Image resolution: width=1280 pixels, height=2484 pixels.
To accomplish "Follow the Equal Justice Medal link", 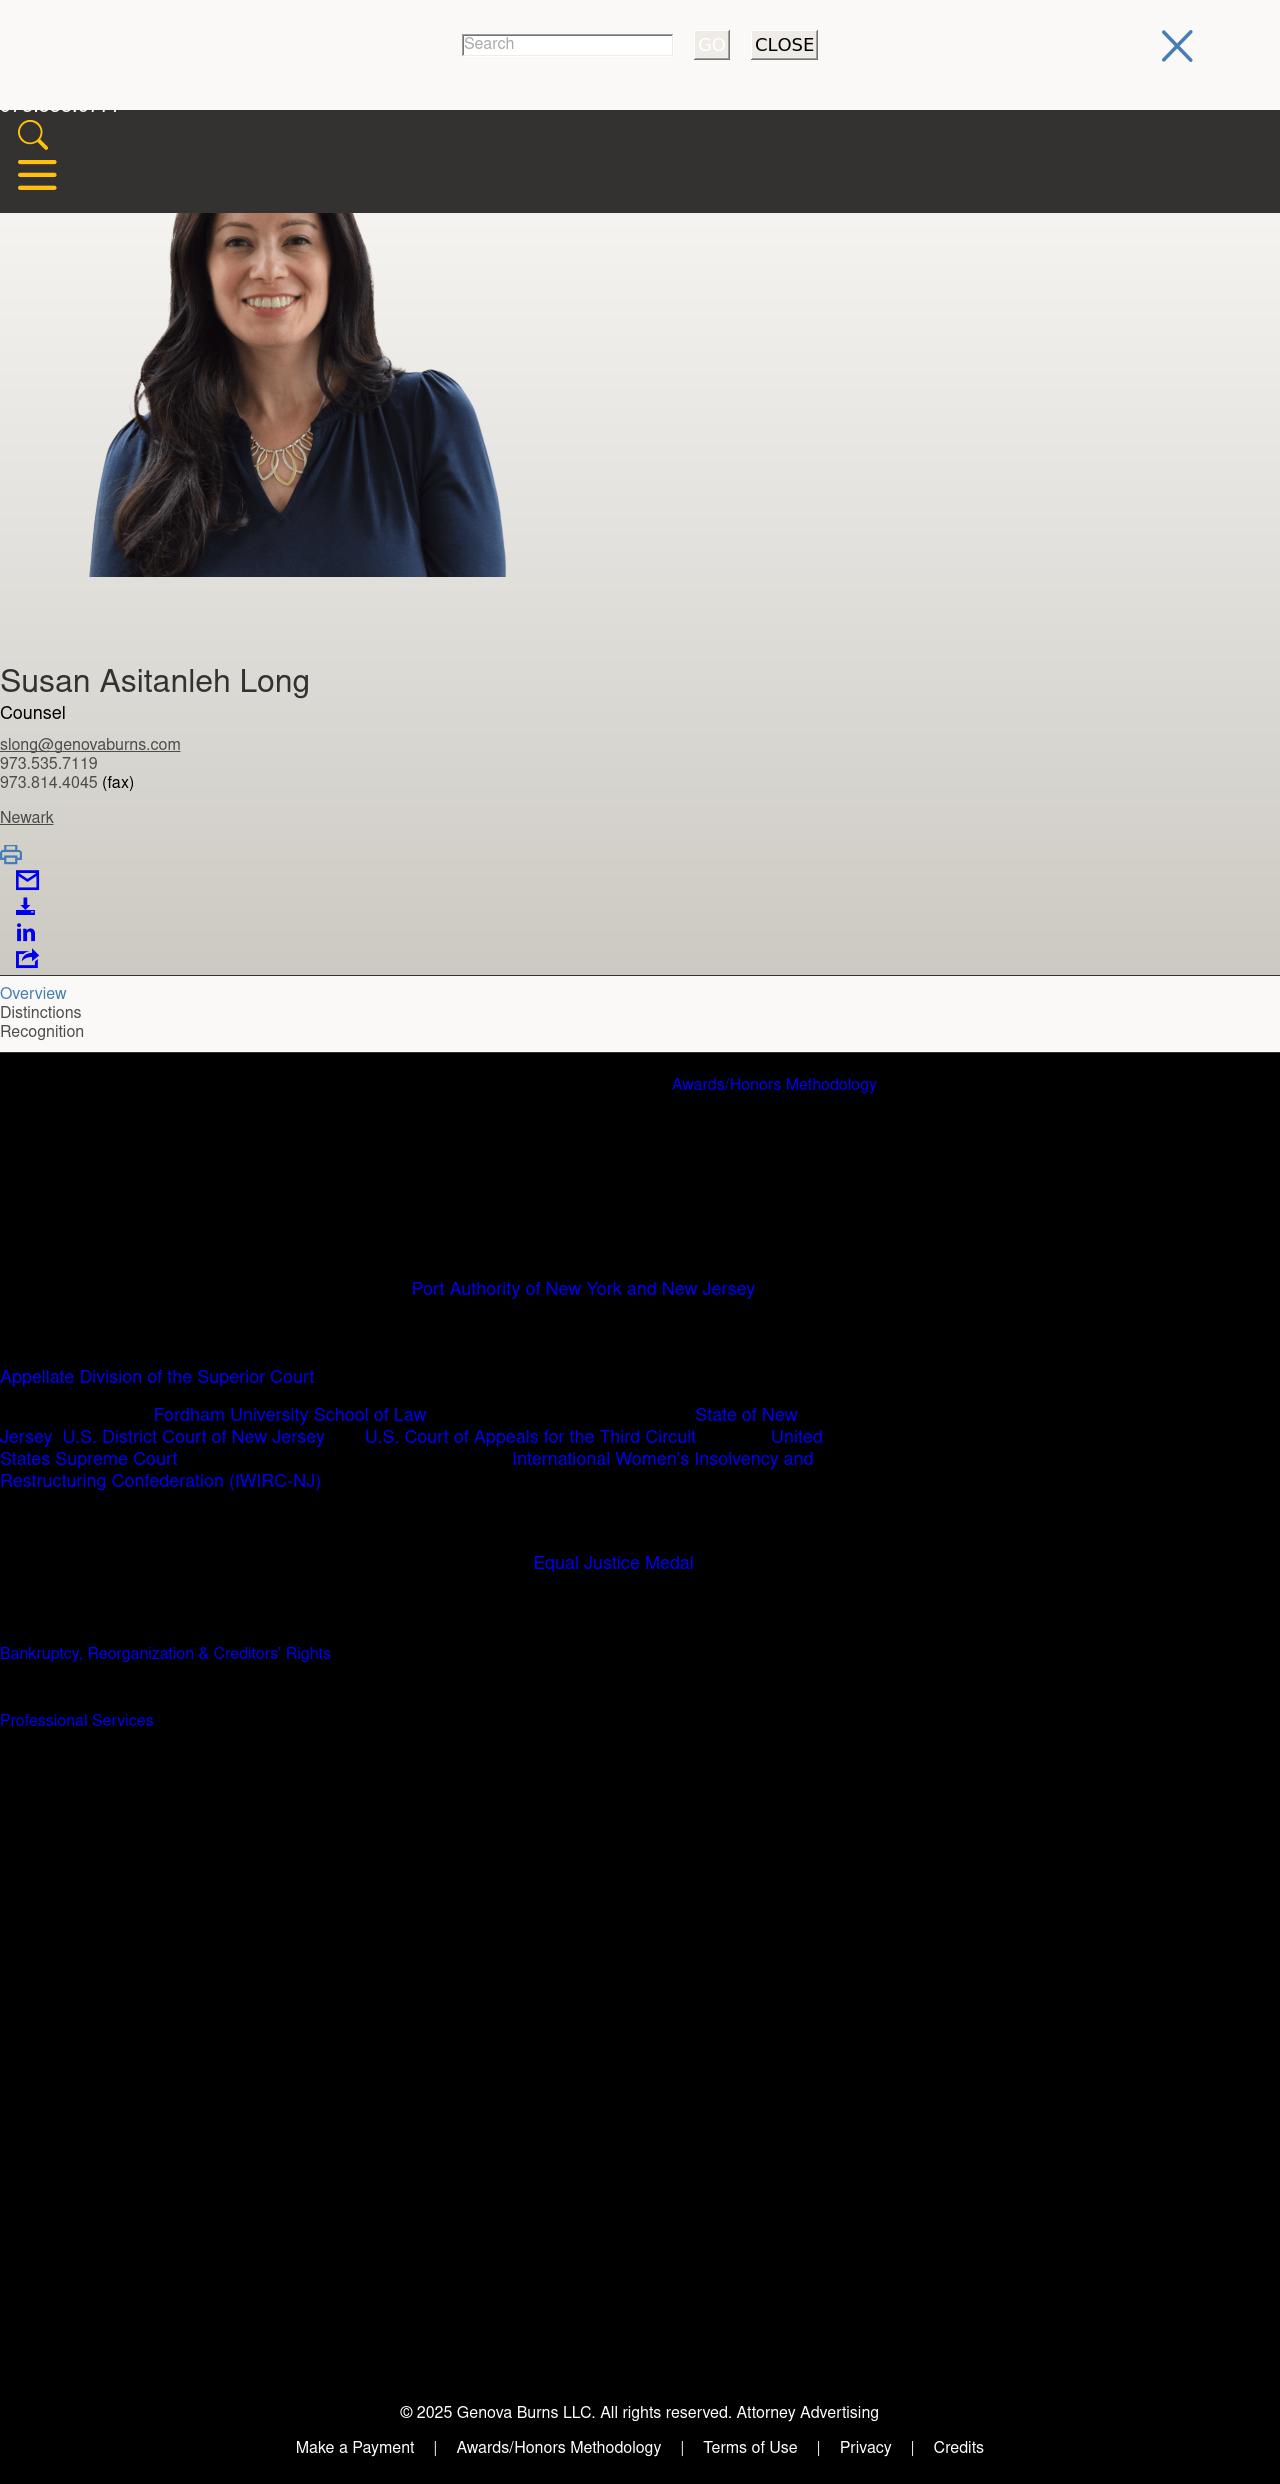I will (x=613, y=1563).
